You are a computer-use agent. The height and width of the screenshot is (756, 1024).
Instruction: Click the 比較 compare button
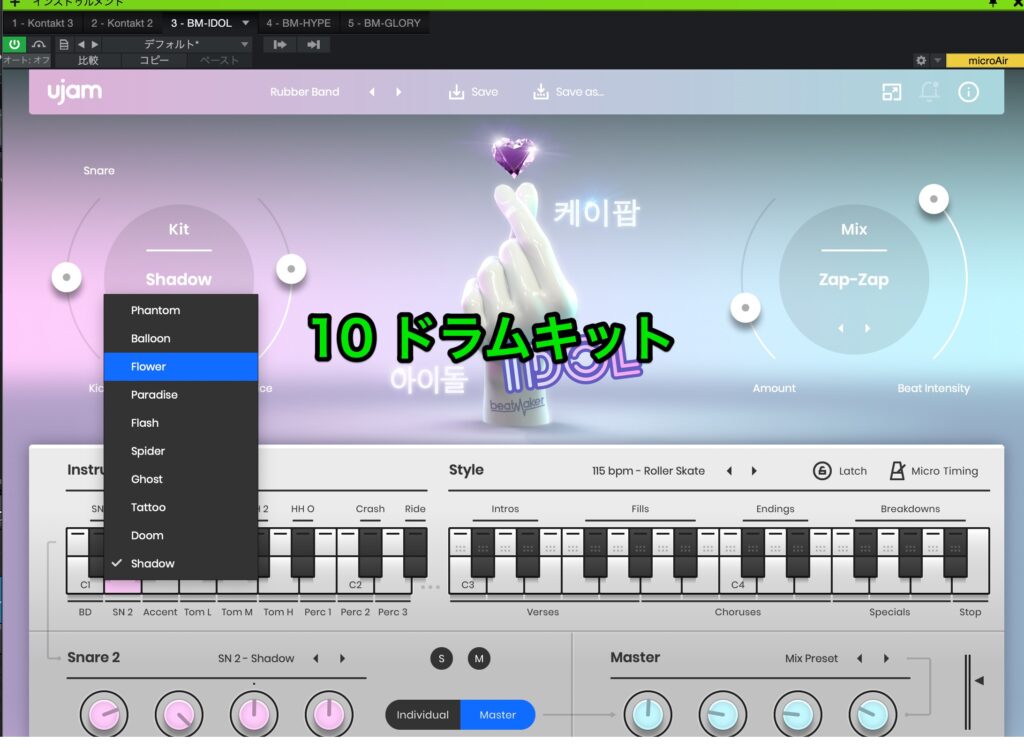point(88,60)
